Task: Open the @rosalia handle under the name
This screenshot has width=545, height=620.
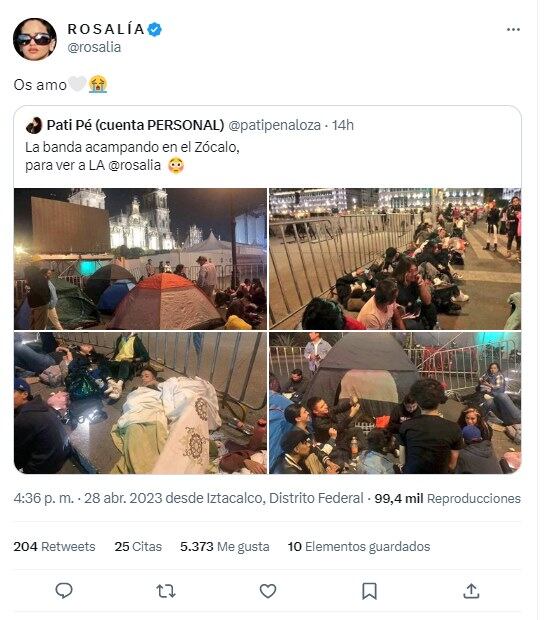Action: pyautogui.click(x=94, y=47)
